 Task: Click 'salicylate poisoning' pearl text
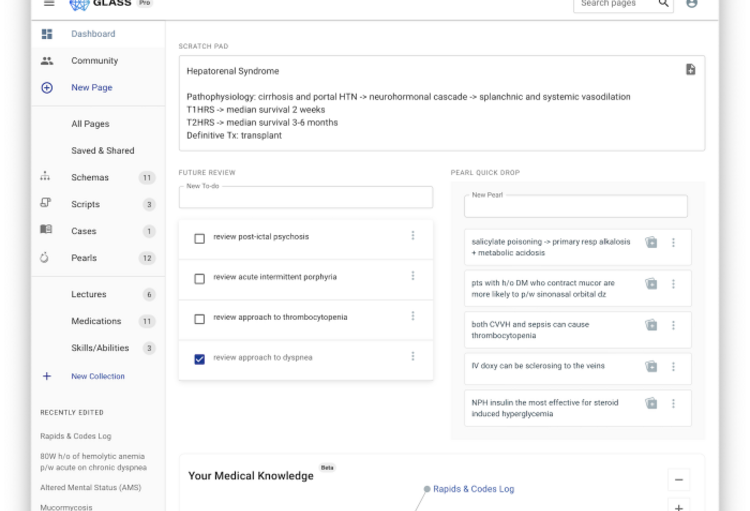tap(551, 247)
